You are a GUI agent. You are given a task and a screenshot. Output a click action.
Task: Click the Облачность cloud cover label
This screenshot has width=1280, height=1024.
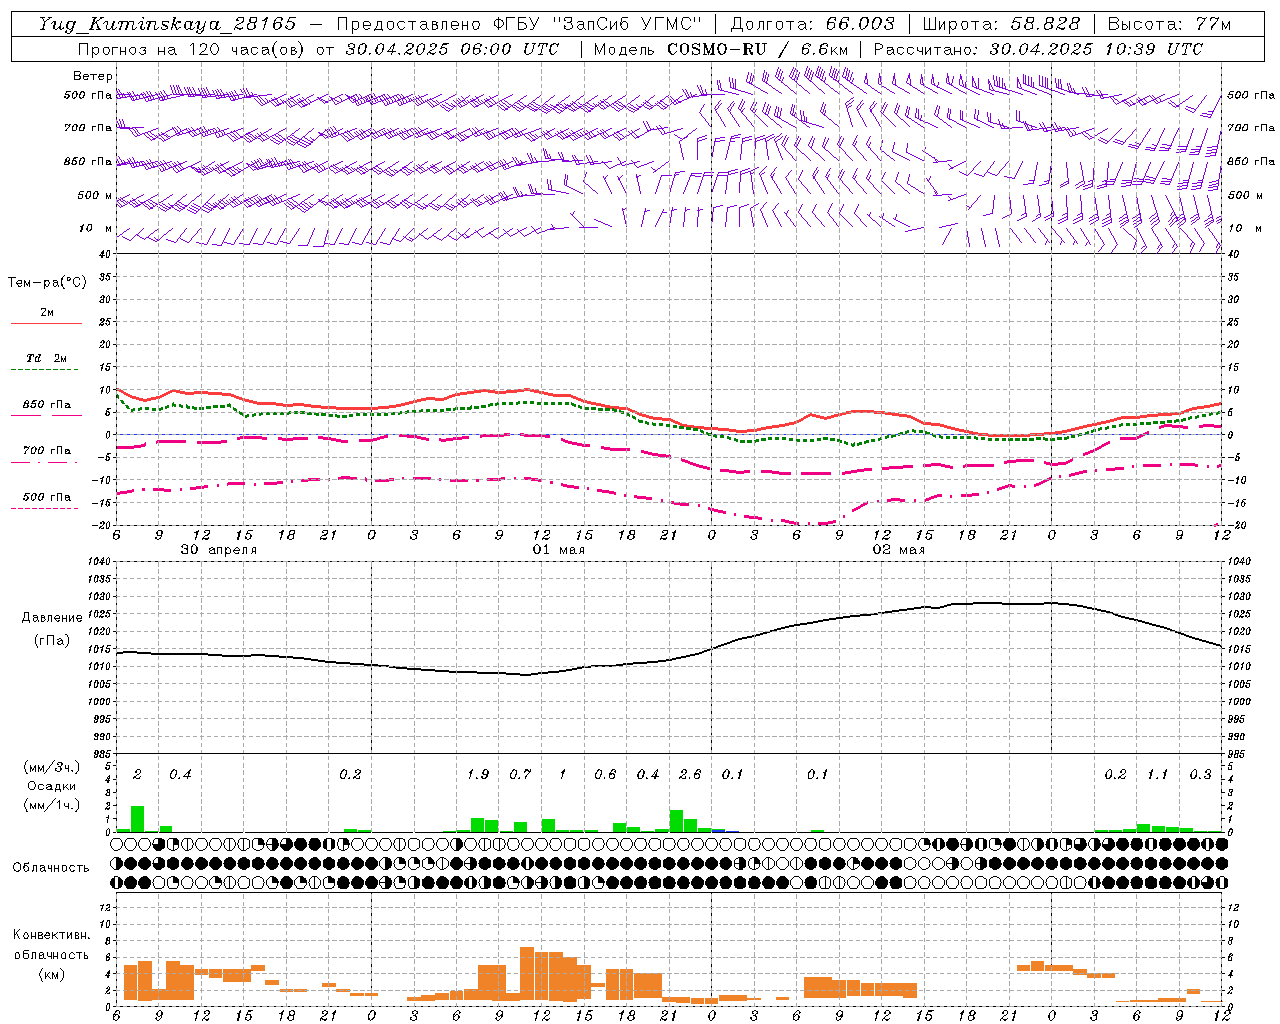[x=51, y=868]
